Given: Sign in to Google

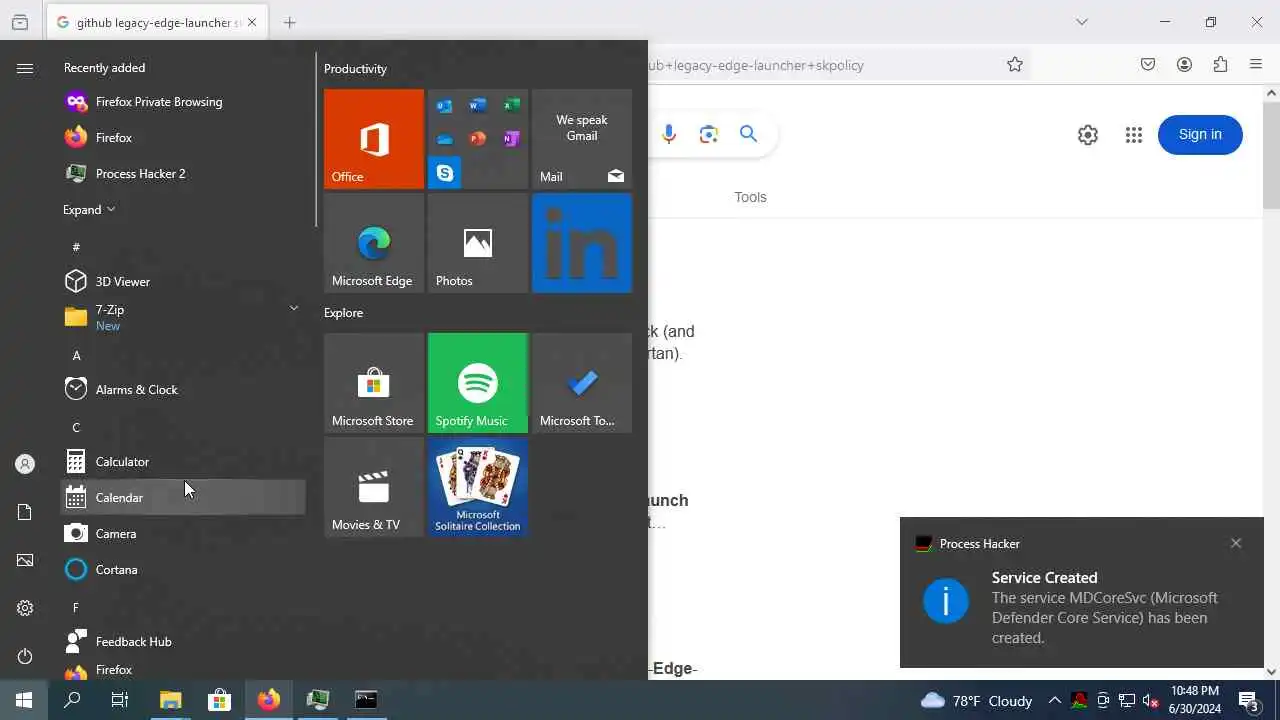Looking at the screenshot, I should point(1200,135).
